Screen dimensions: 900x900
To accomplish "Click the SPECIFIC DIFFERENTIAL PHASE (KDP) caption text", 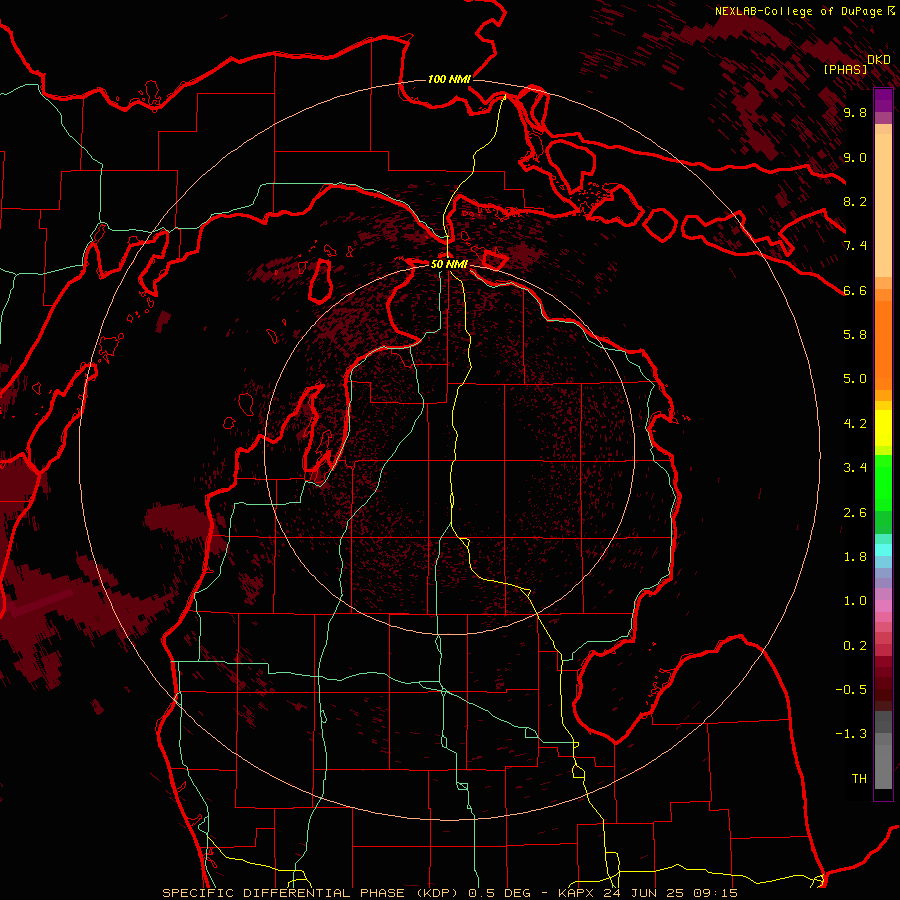I will 311,893.
